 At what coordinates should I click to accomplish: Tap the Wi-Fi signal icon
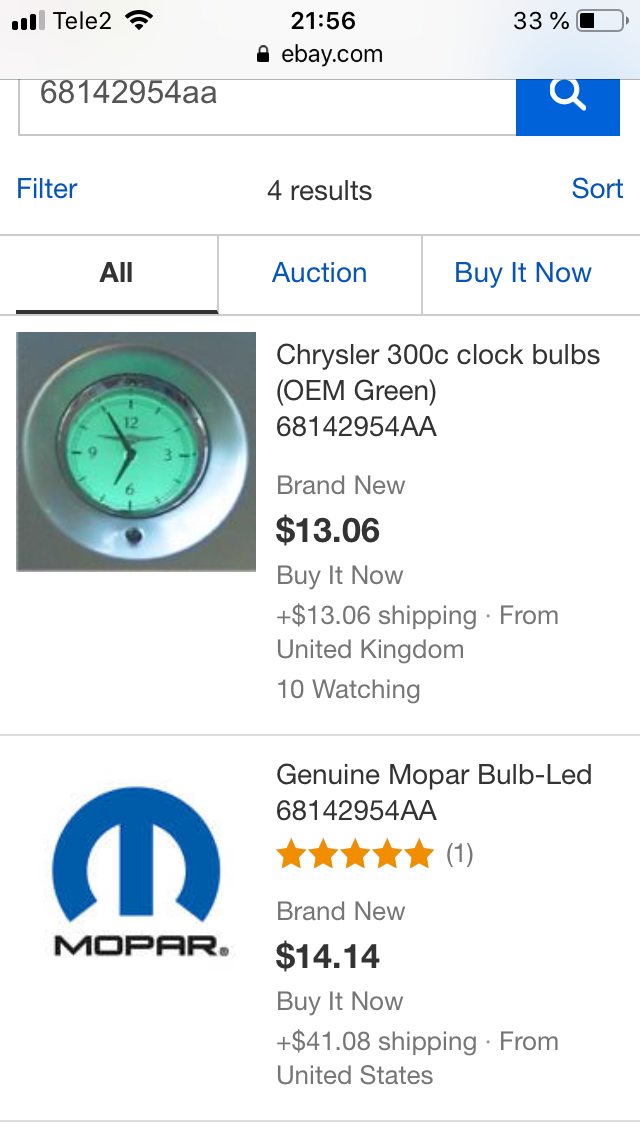pos(140,21)
